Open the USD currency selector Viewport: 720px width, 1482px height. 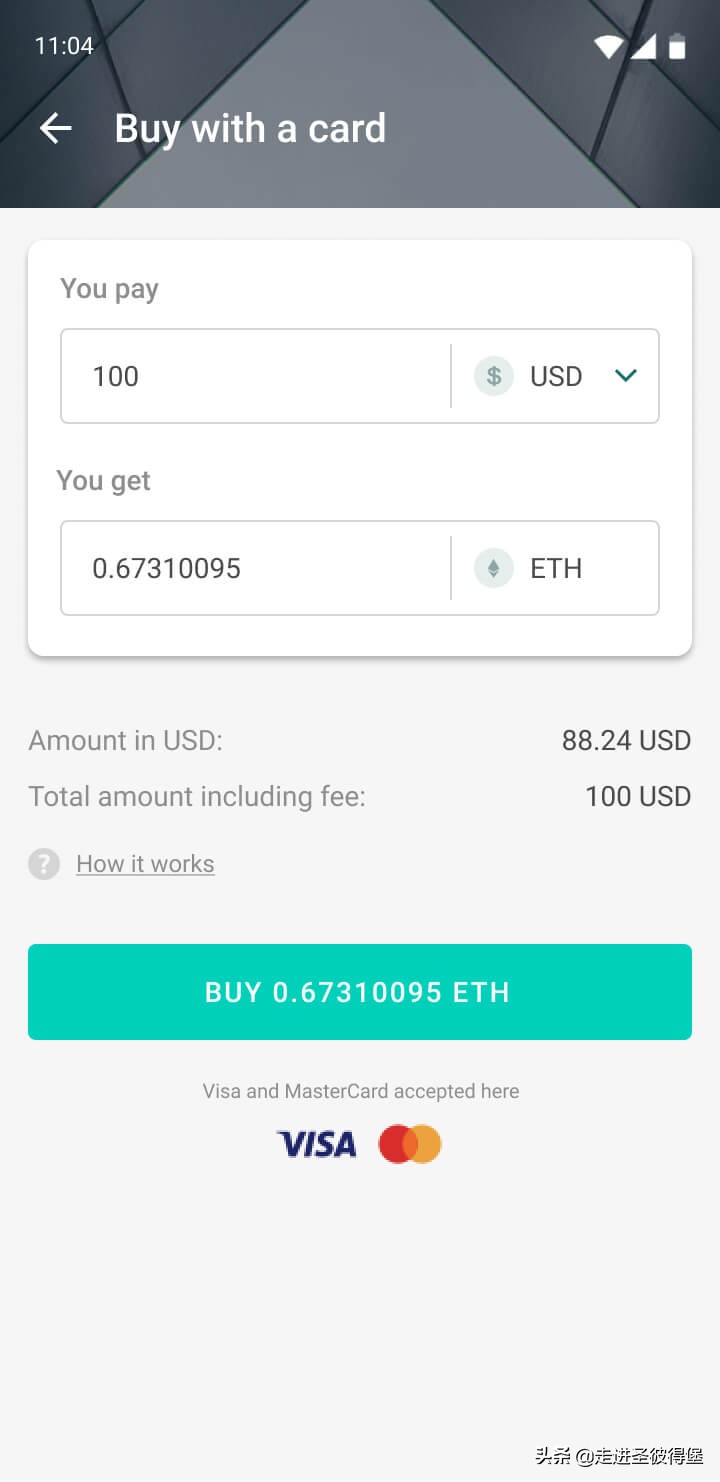(556, 376)
